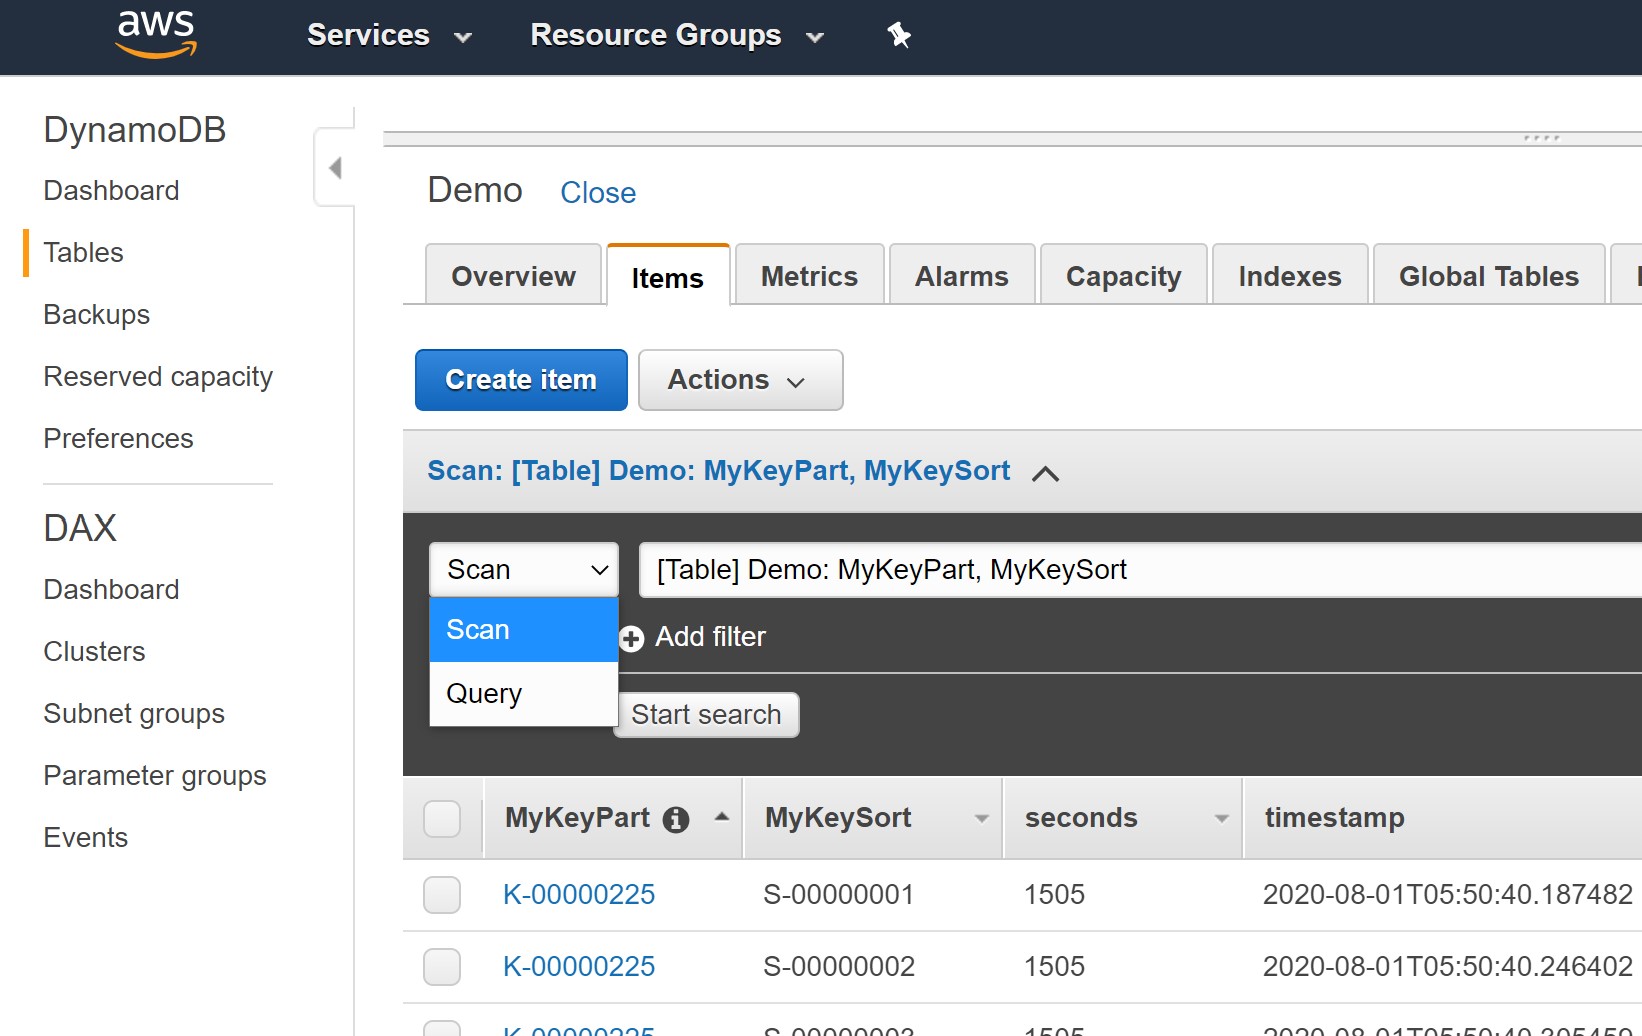Collapse the sidebar with arrow icon
Viewport: 1642px width, 1036px height.
(x=336, y=168)
